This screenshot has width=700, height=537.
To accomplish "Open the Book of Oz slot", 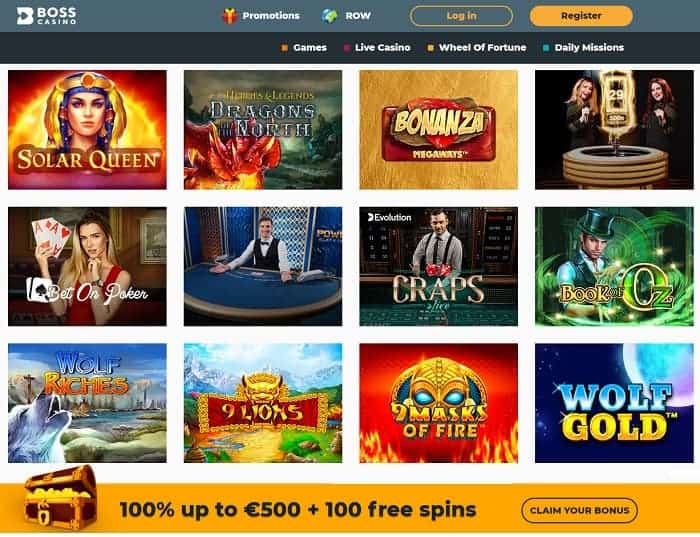I will click(x=614, y=266).
